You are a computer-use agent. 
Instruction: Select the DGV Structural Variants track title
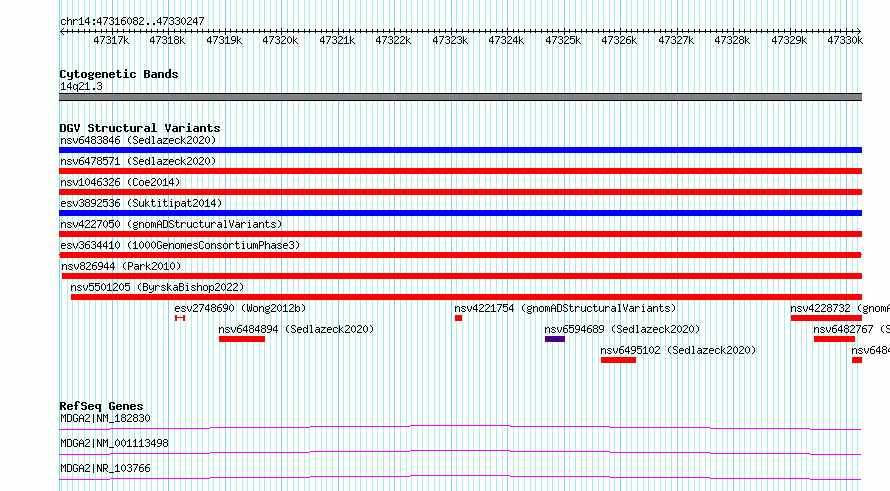(x=140, y=128)
